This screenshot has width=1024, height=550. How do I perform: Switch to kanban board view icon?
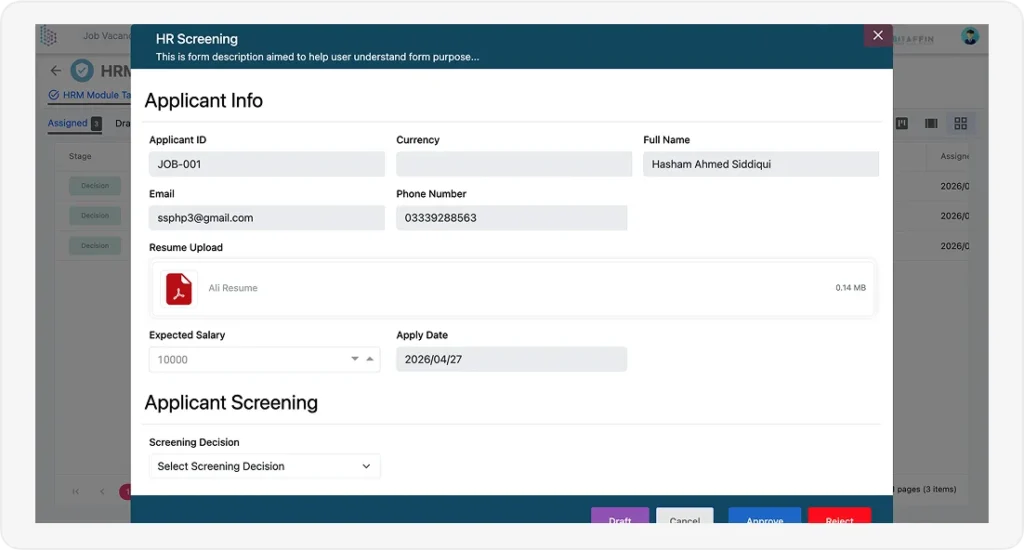(x=902, y=123)
